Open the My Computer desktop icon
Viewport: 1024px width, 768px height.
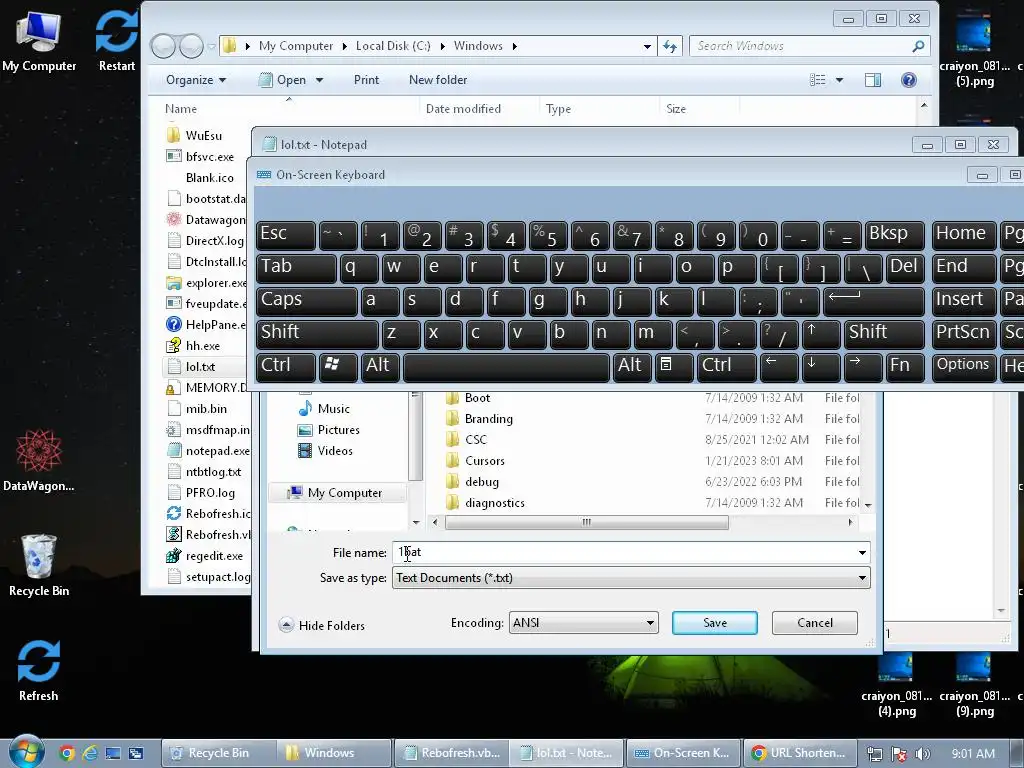click(39, 41)
